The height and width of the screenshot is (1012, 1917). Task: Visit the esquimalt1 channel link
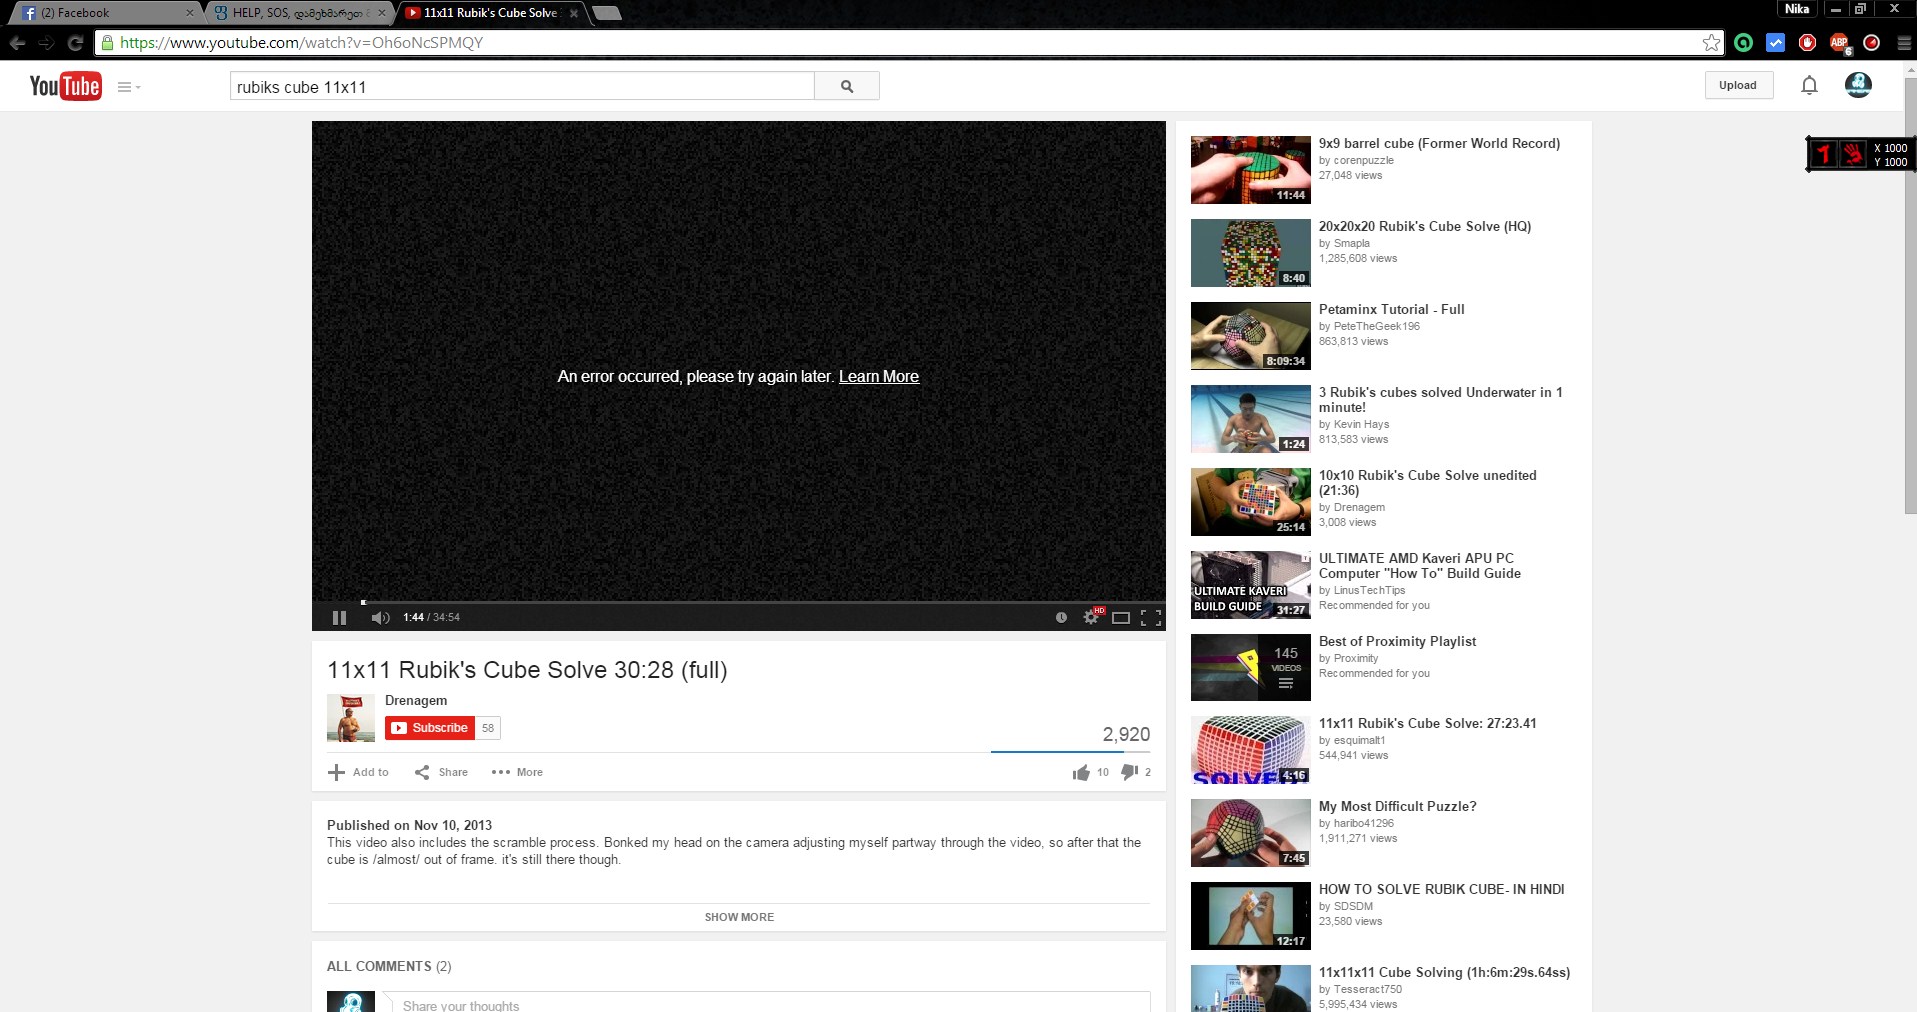[x=1359, y=741]
